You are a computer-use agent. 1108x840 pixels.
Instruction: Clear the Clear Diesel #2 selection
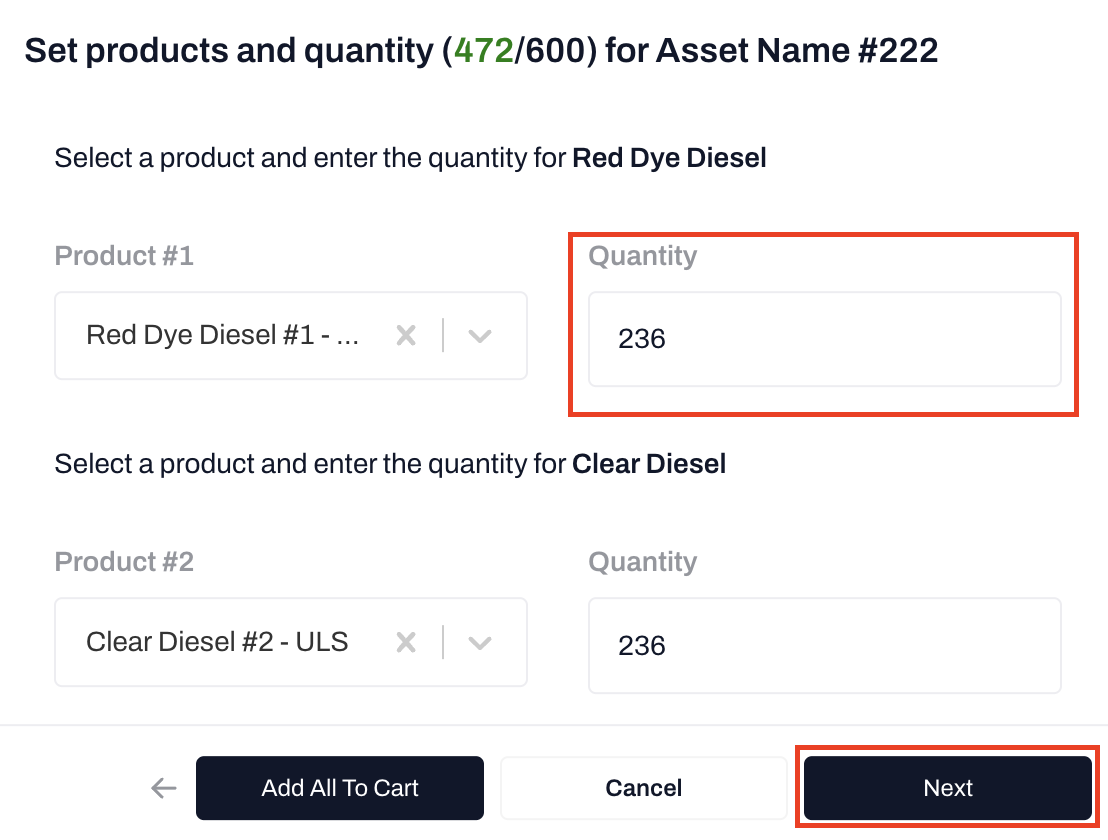click(x=405, y=643)
